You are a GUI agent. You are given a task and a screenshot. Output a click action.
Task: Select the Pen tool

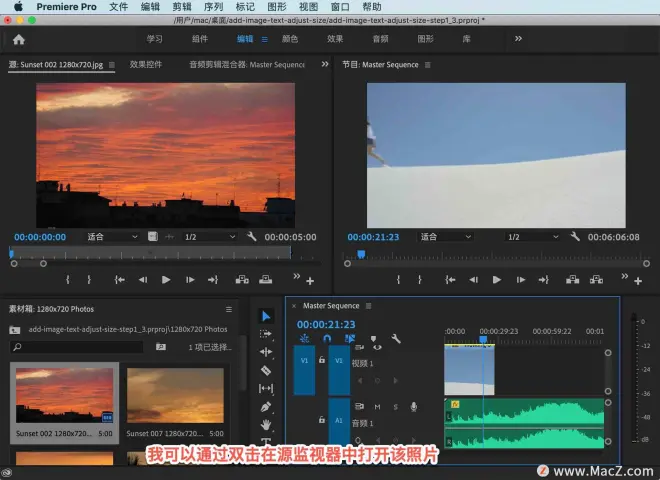pyautogui.click(x=266, y=407)
